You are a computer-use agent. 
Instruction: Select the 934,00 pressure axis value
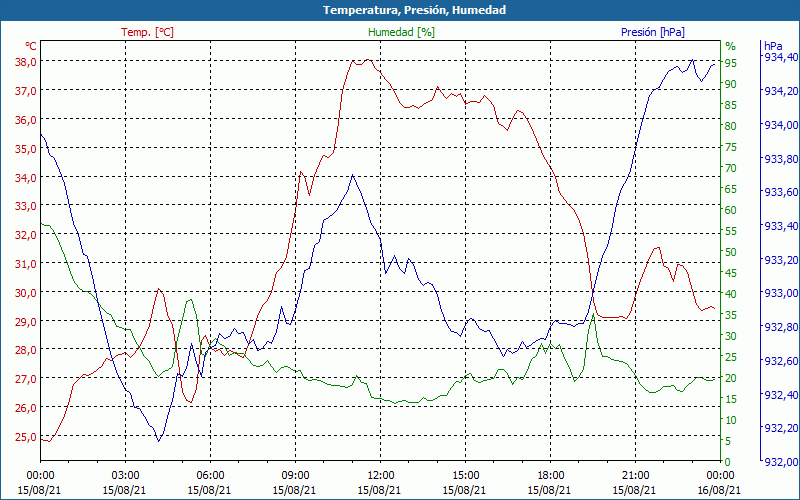780,124
